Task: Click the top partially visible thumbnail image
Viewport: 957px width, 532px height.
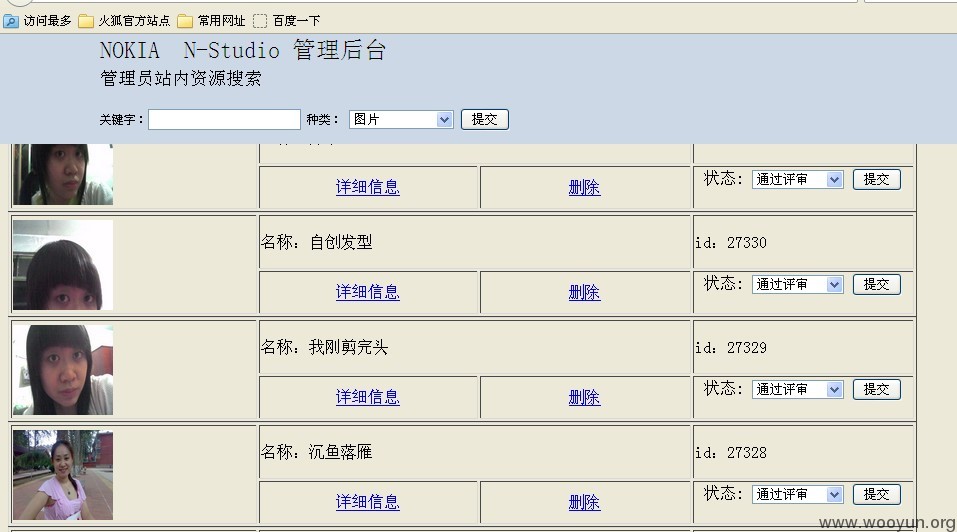Action: click(x=63, y=174)
